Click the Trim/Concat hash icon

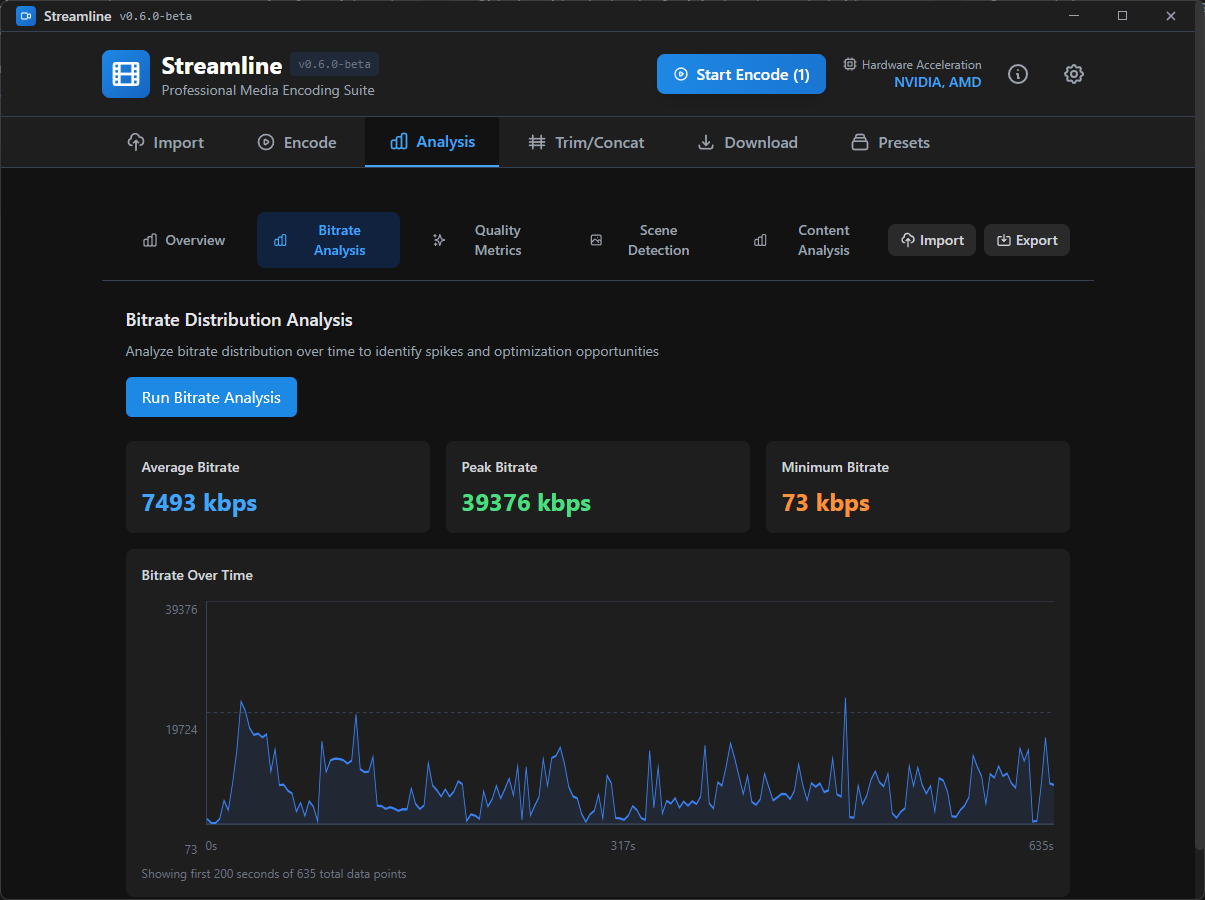536,141
